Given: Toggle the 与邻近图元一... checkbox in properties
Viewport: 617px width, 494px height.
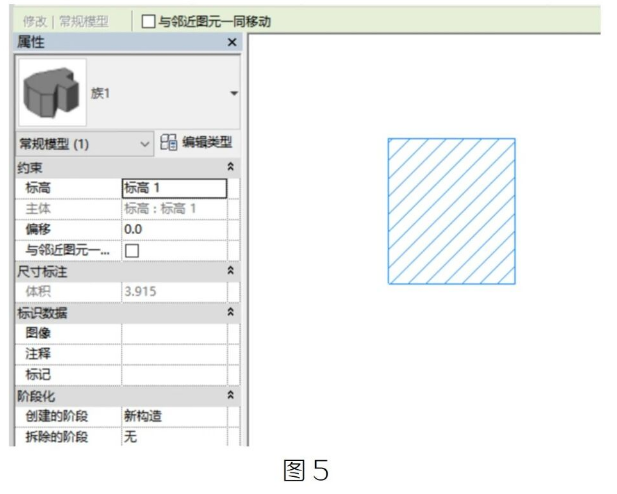Looking at the screenshot, I should click(132, 250).
